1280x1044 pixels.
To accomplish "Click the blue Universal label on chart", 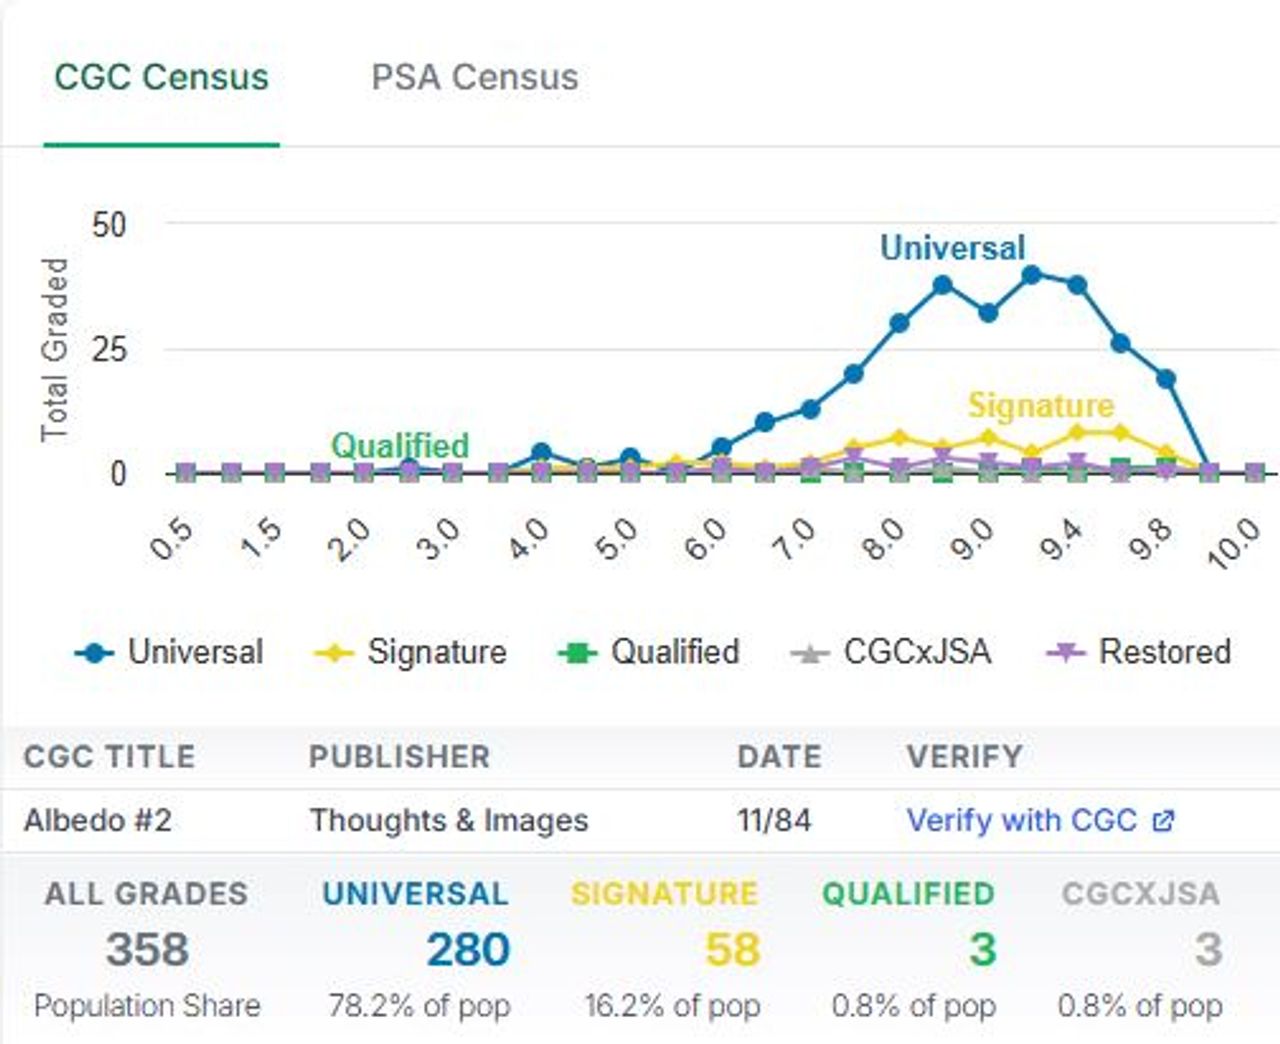I will [x=952, y=248].
